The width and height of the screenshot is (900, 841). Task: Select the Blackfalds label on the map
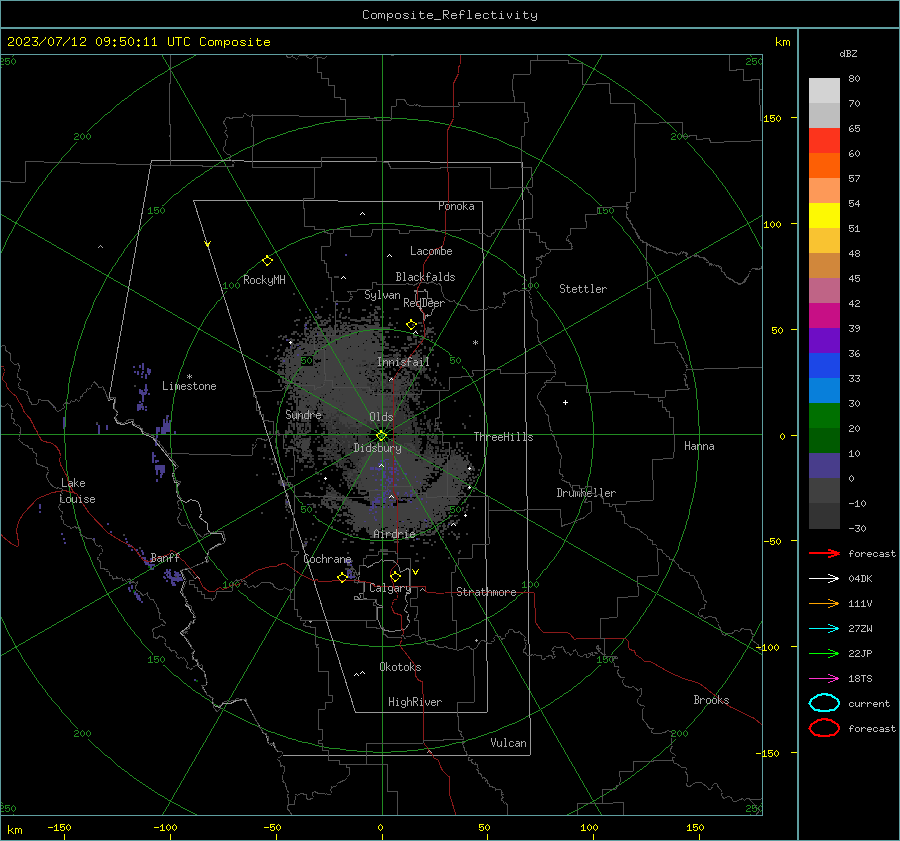pos(425,277)
